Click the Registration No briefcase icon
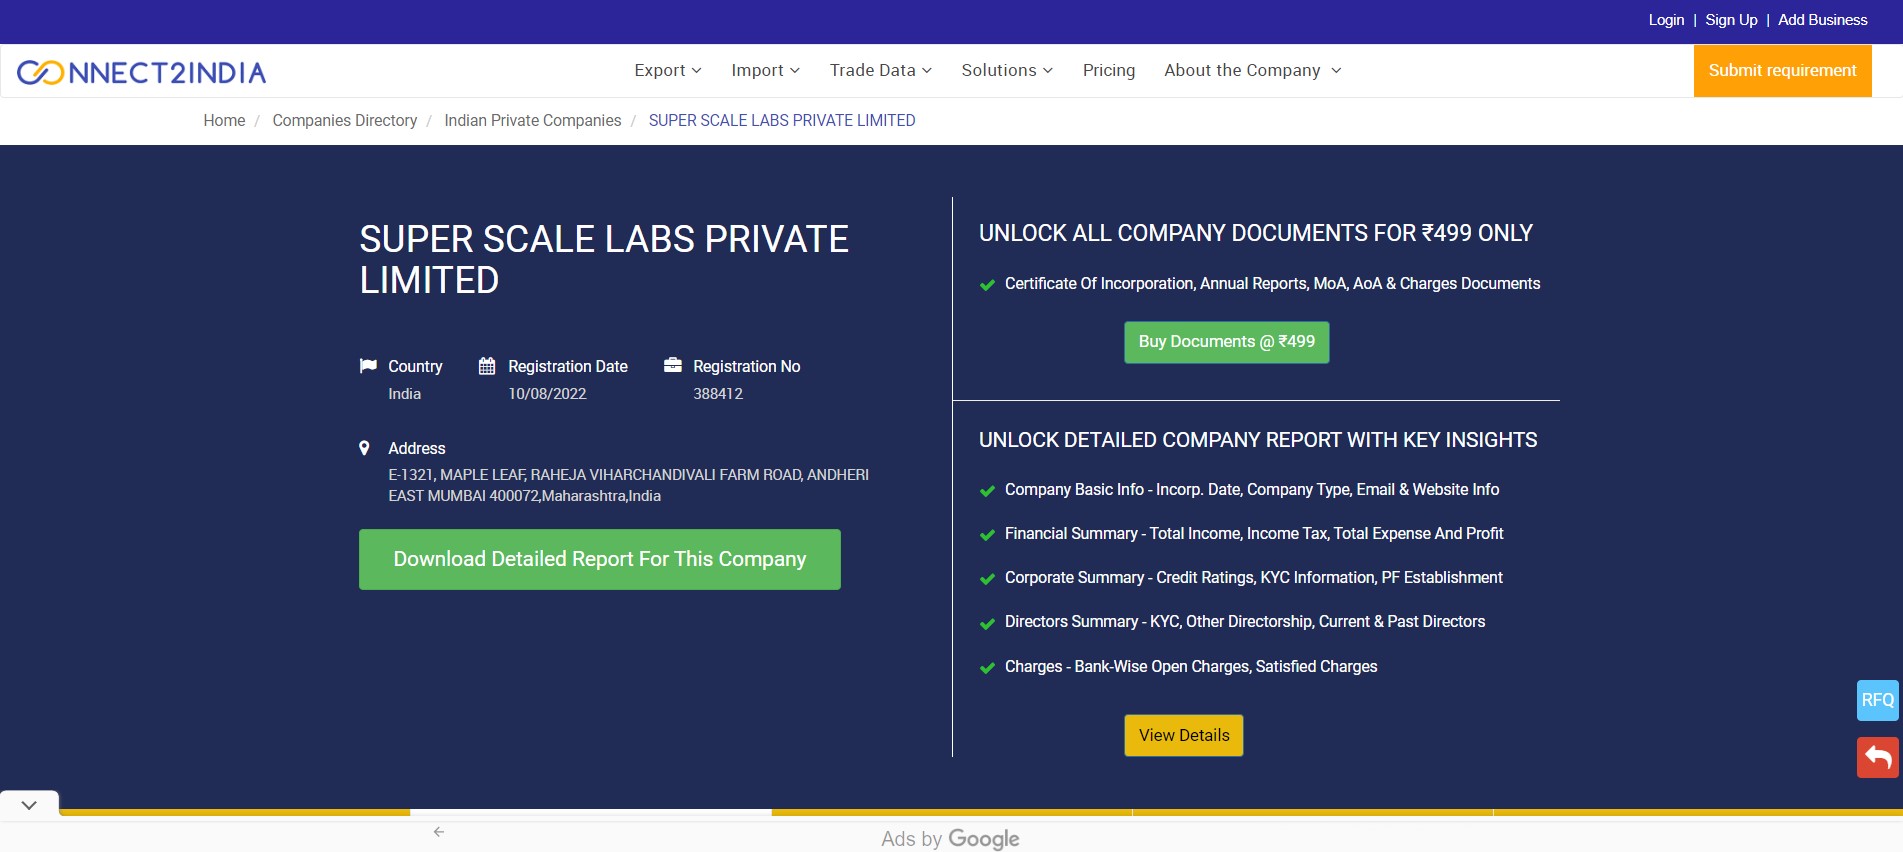This screenshot has width=1903, height=852. tap(673, 366)
